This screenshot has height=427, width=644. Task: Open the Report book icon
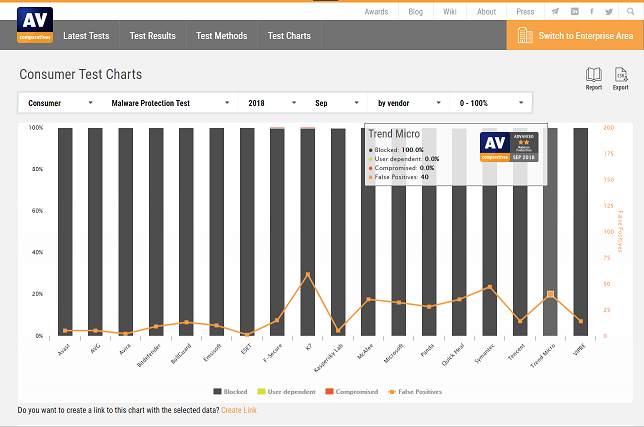click(593, 79)
